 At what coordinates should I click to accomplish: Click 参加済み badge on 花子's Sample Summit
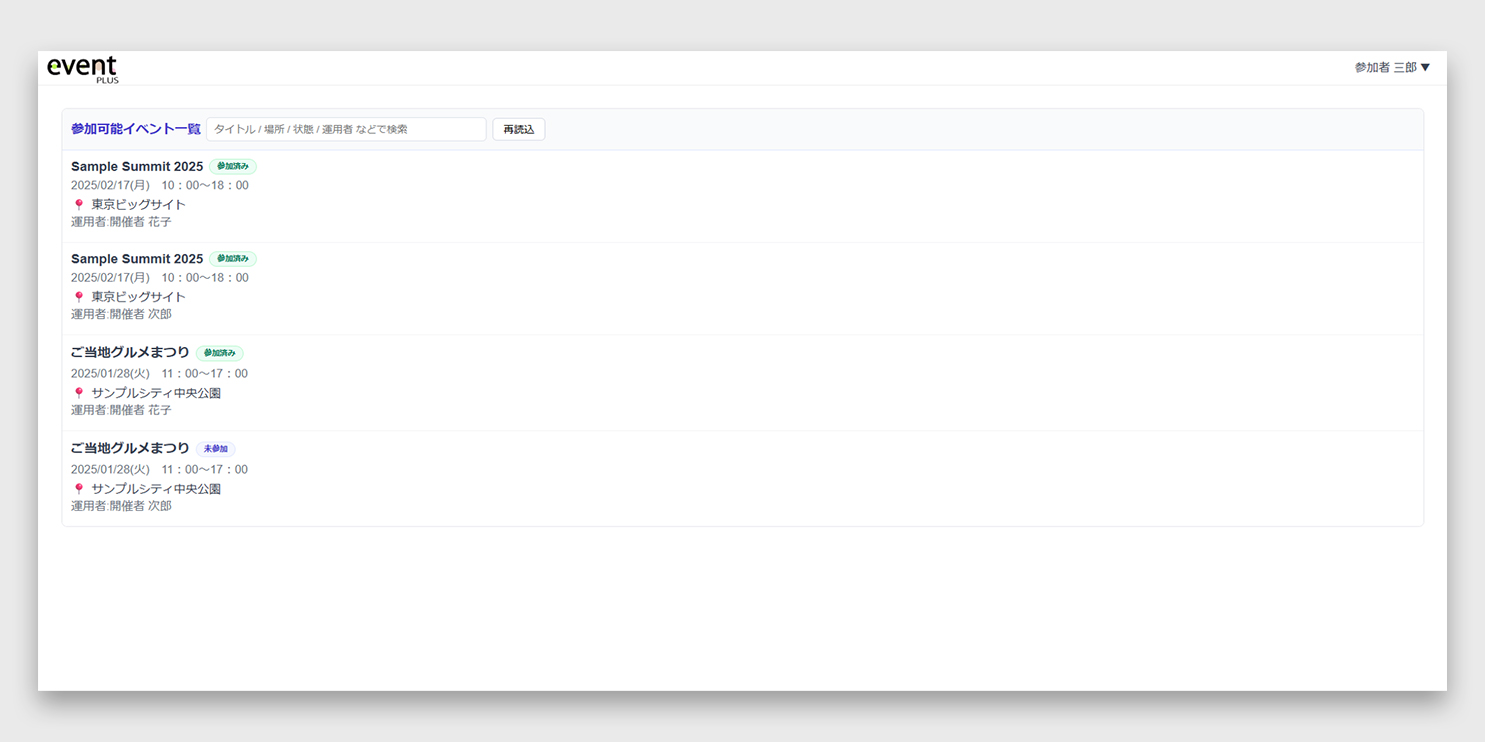233,167
